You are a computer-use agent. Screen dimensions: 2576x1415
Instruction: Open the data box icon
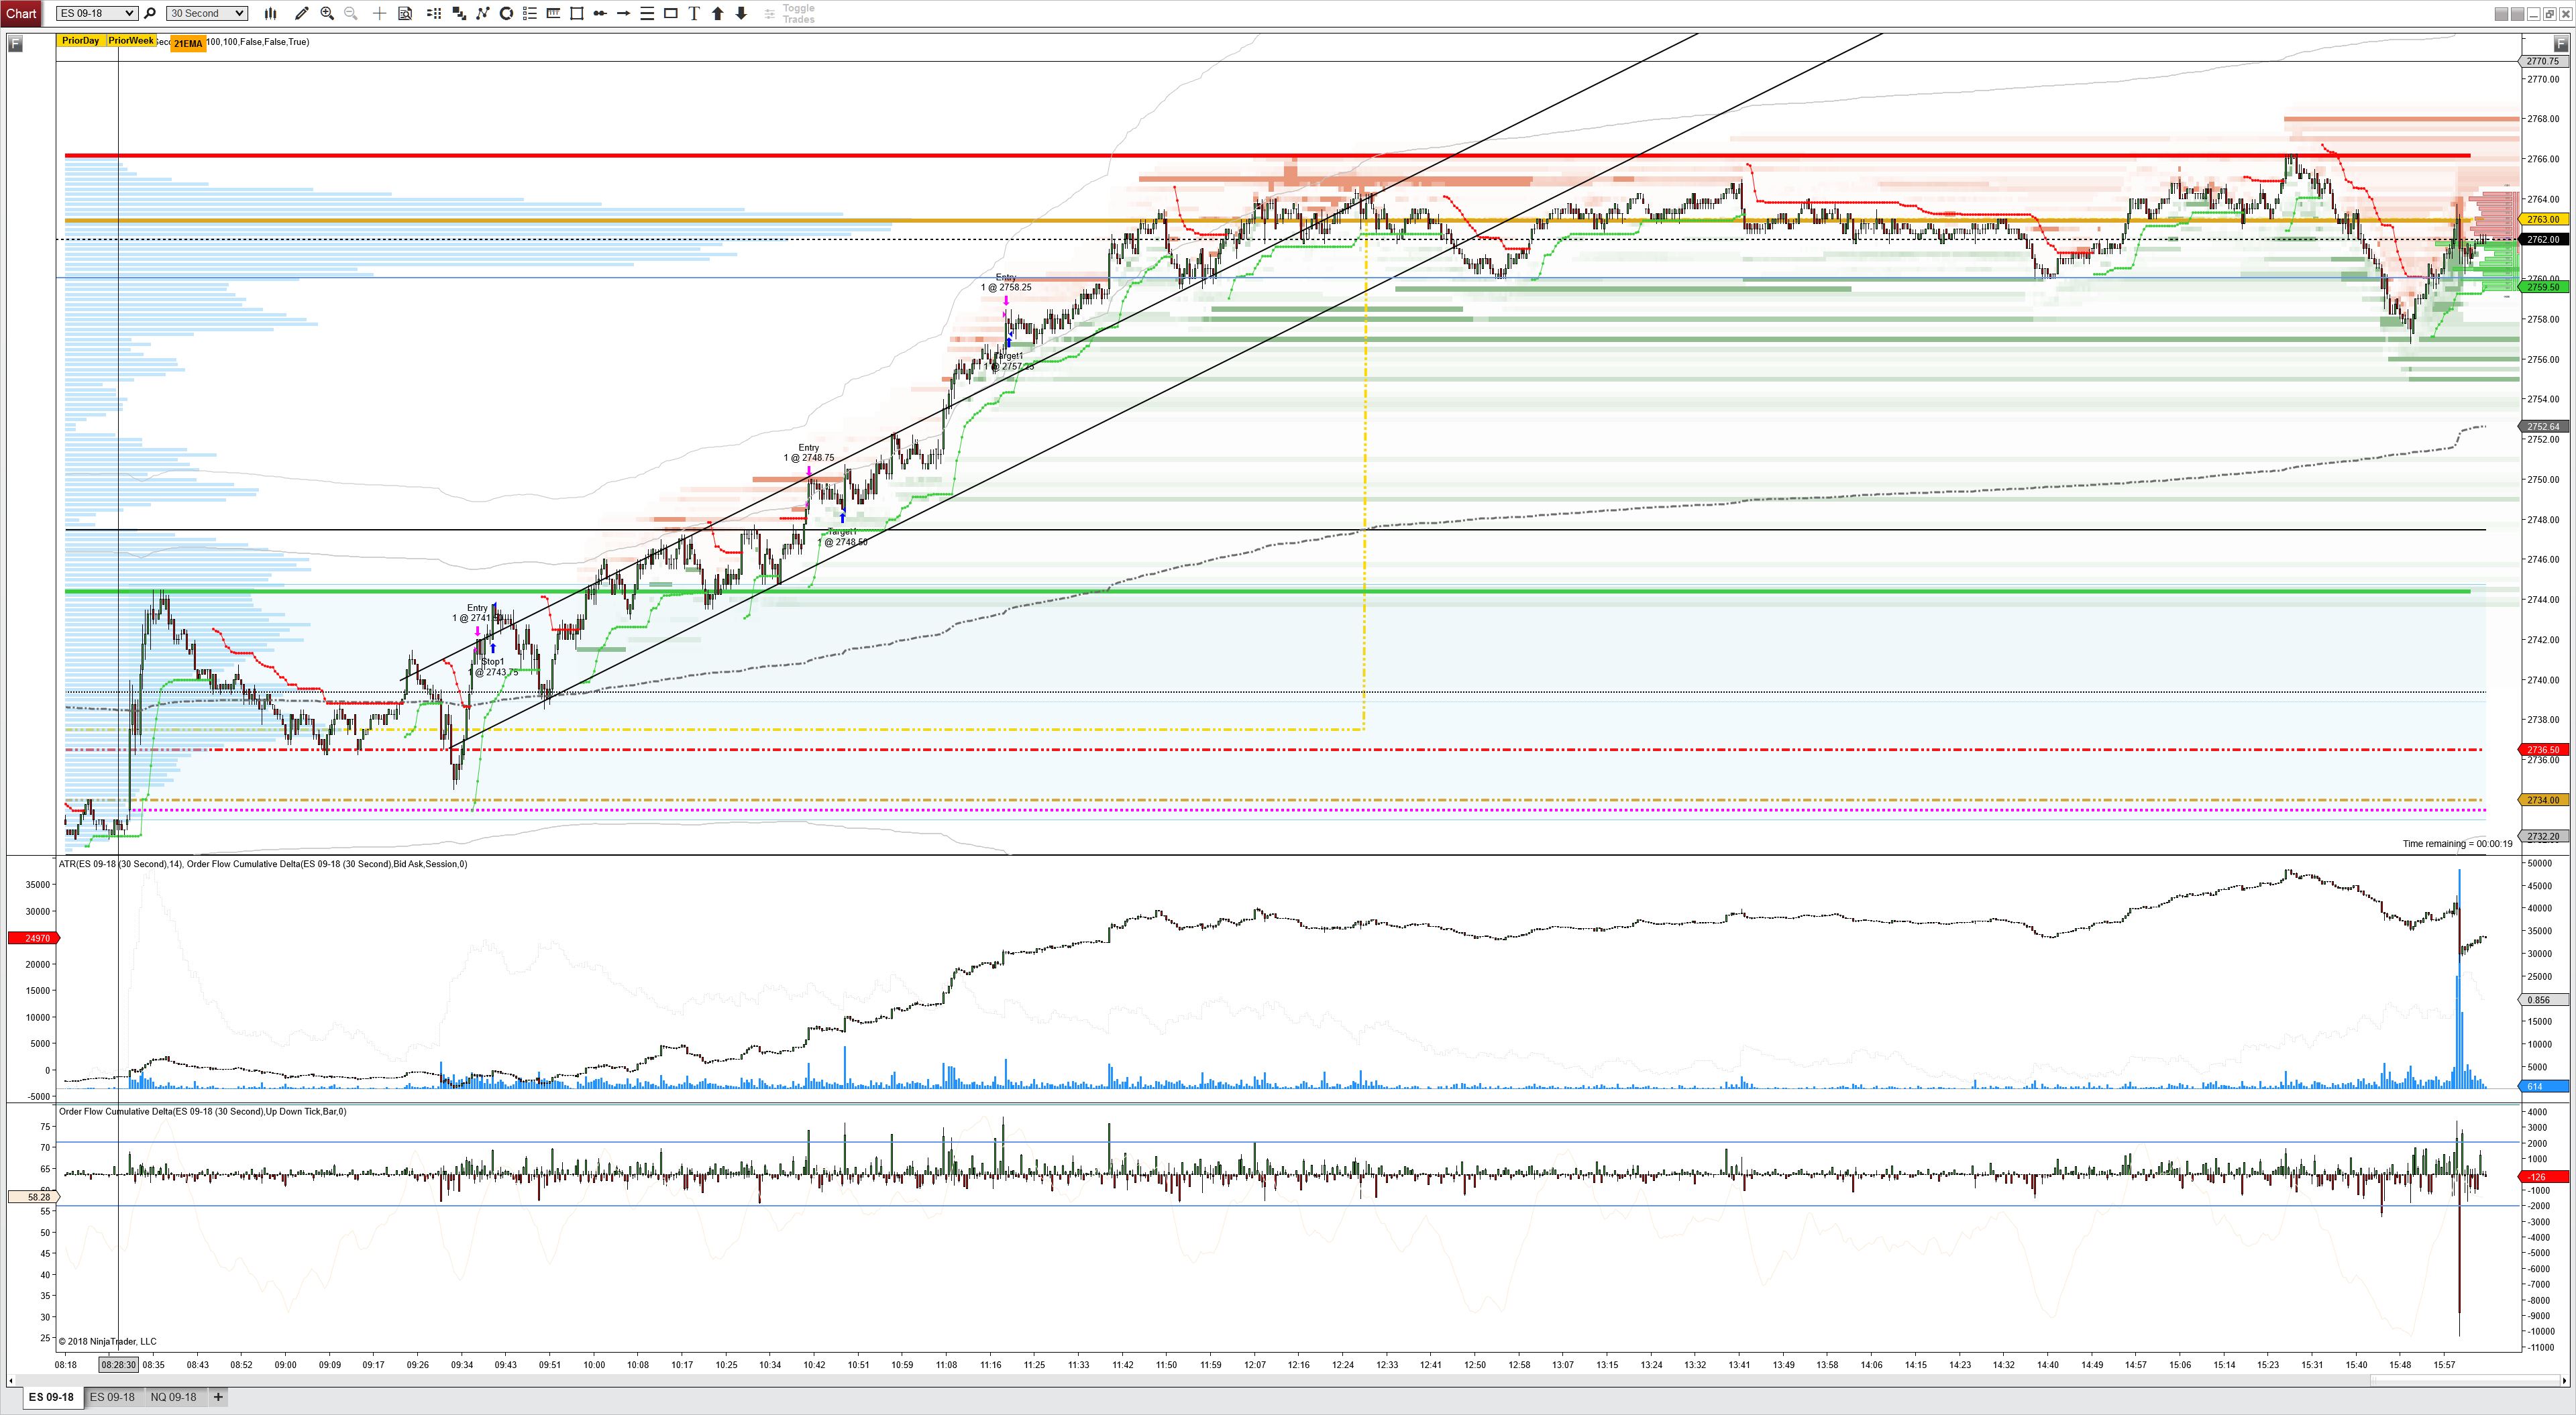point(405,13)
